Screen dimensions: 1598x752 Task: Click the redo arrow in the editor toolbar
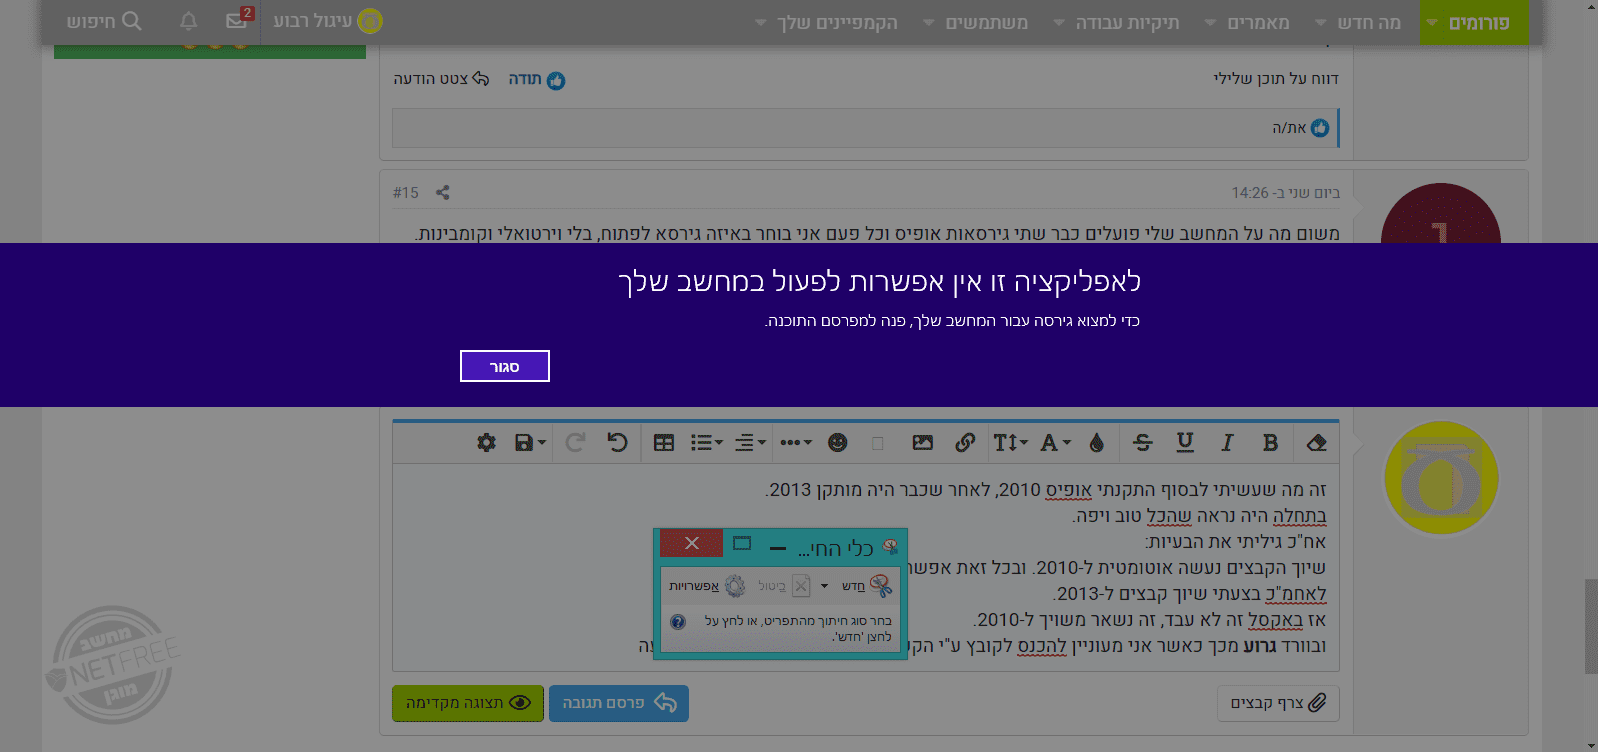[575, 442]
